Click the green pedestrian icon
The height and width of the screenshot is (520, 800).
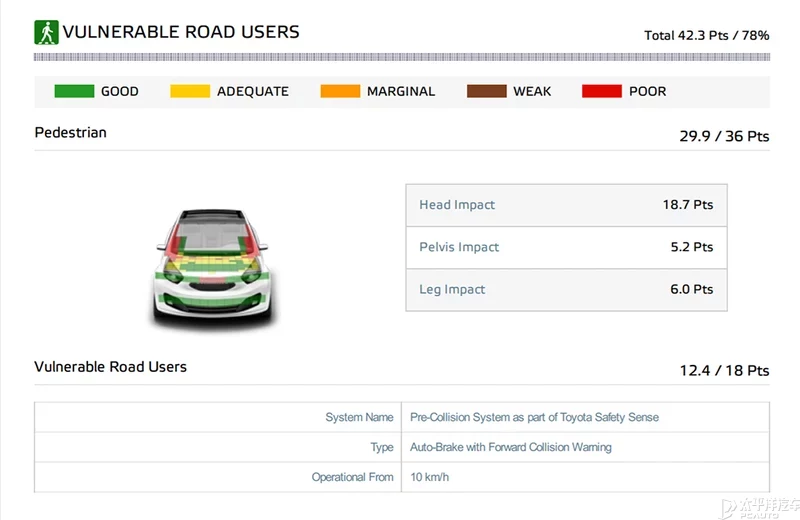click(x=46, y=32)
